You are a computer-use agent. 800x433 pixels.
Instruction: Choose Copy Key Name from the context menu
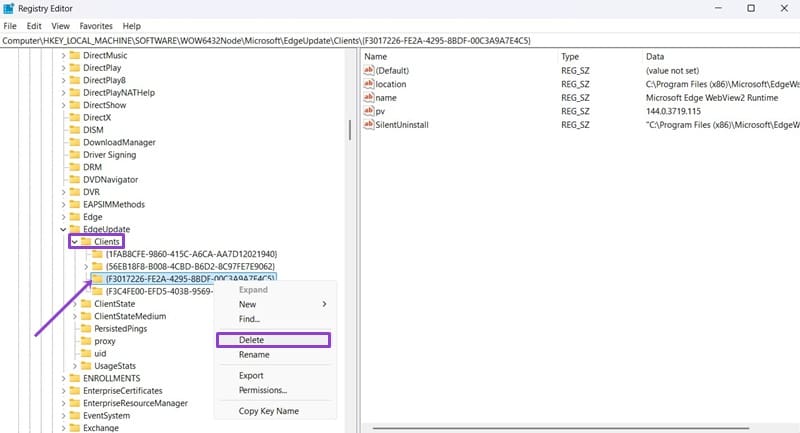[268, 411]
